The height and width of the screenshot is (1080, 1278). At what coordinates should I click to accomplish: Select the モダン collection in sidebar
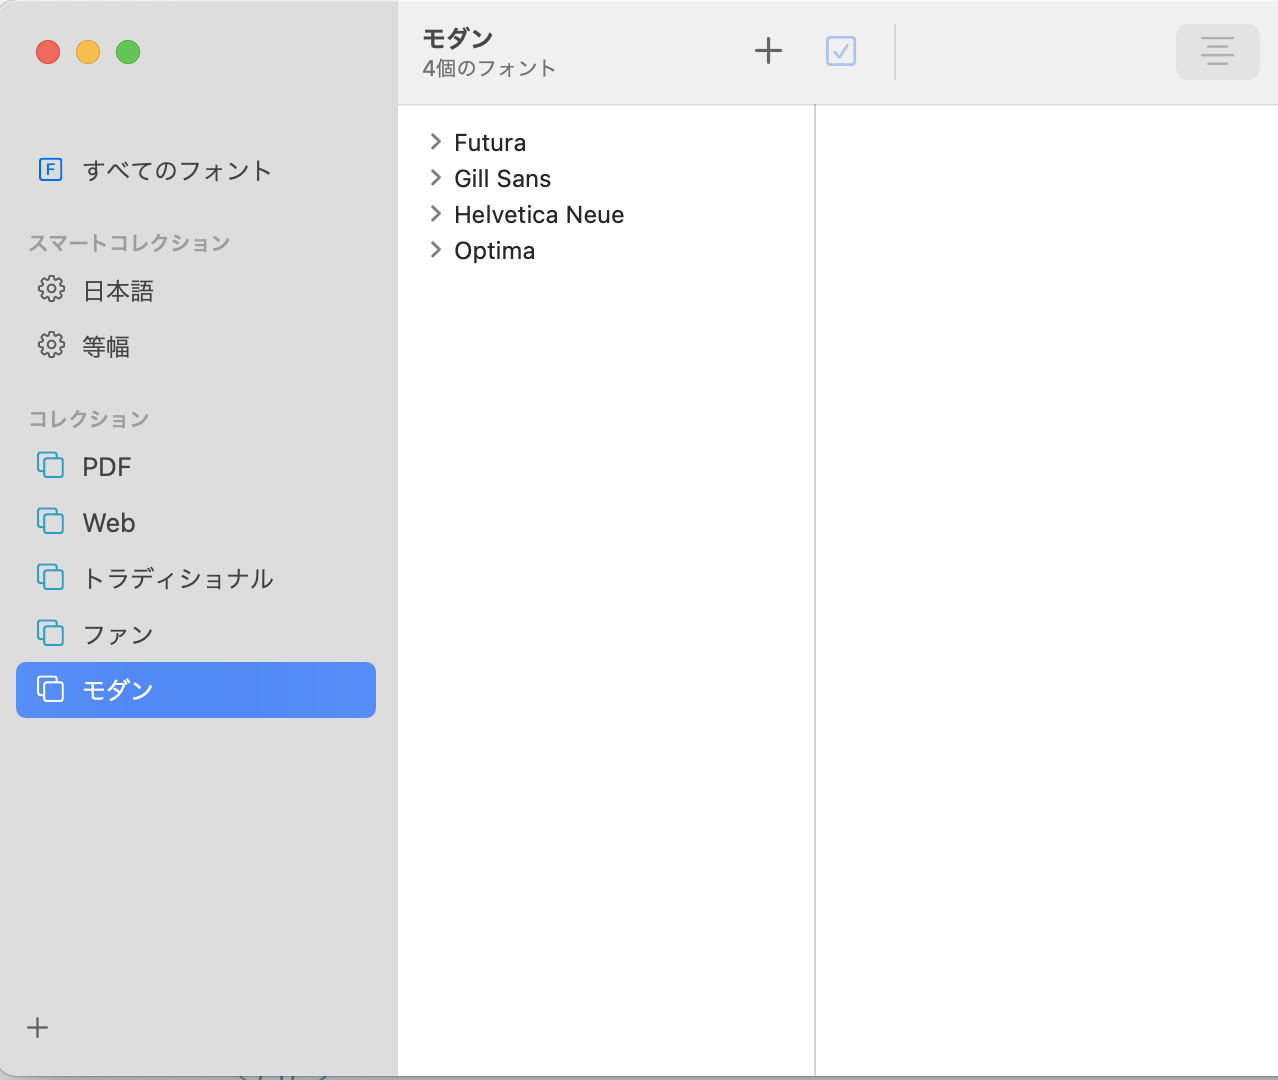coord(196,690)
